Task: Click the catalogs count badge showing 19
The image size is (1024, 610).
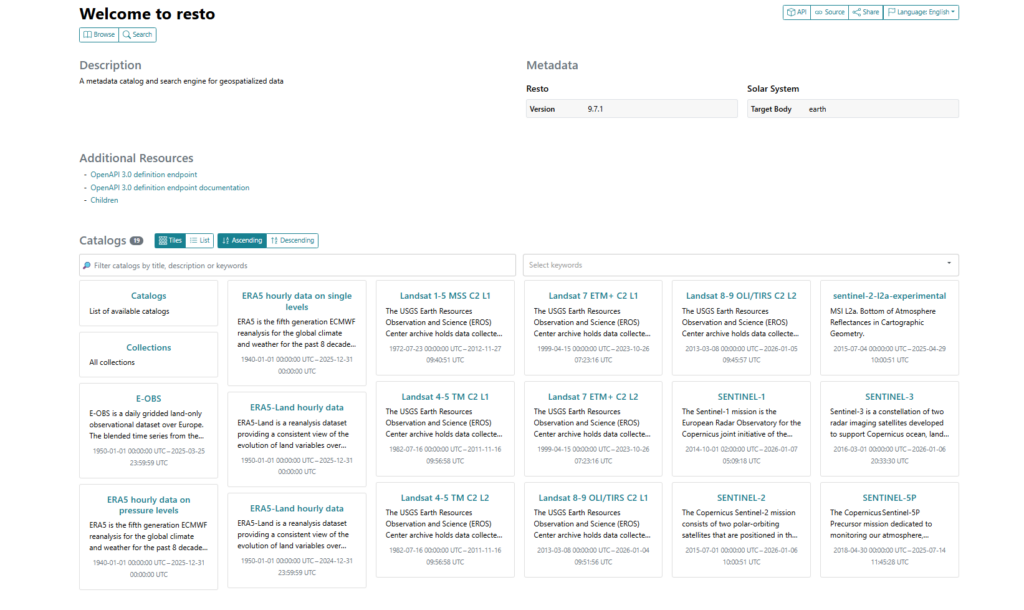Action: tap(136, 240)
